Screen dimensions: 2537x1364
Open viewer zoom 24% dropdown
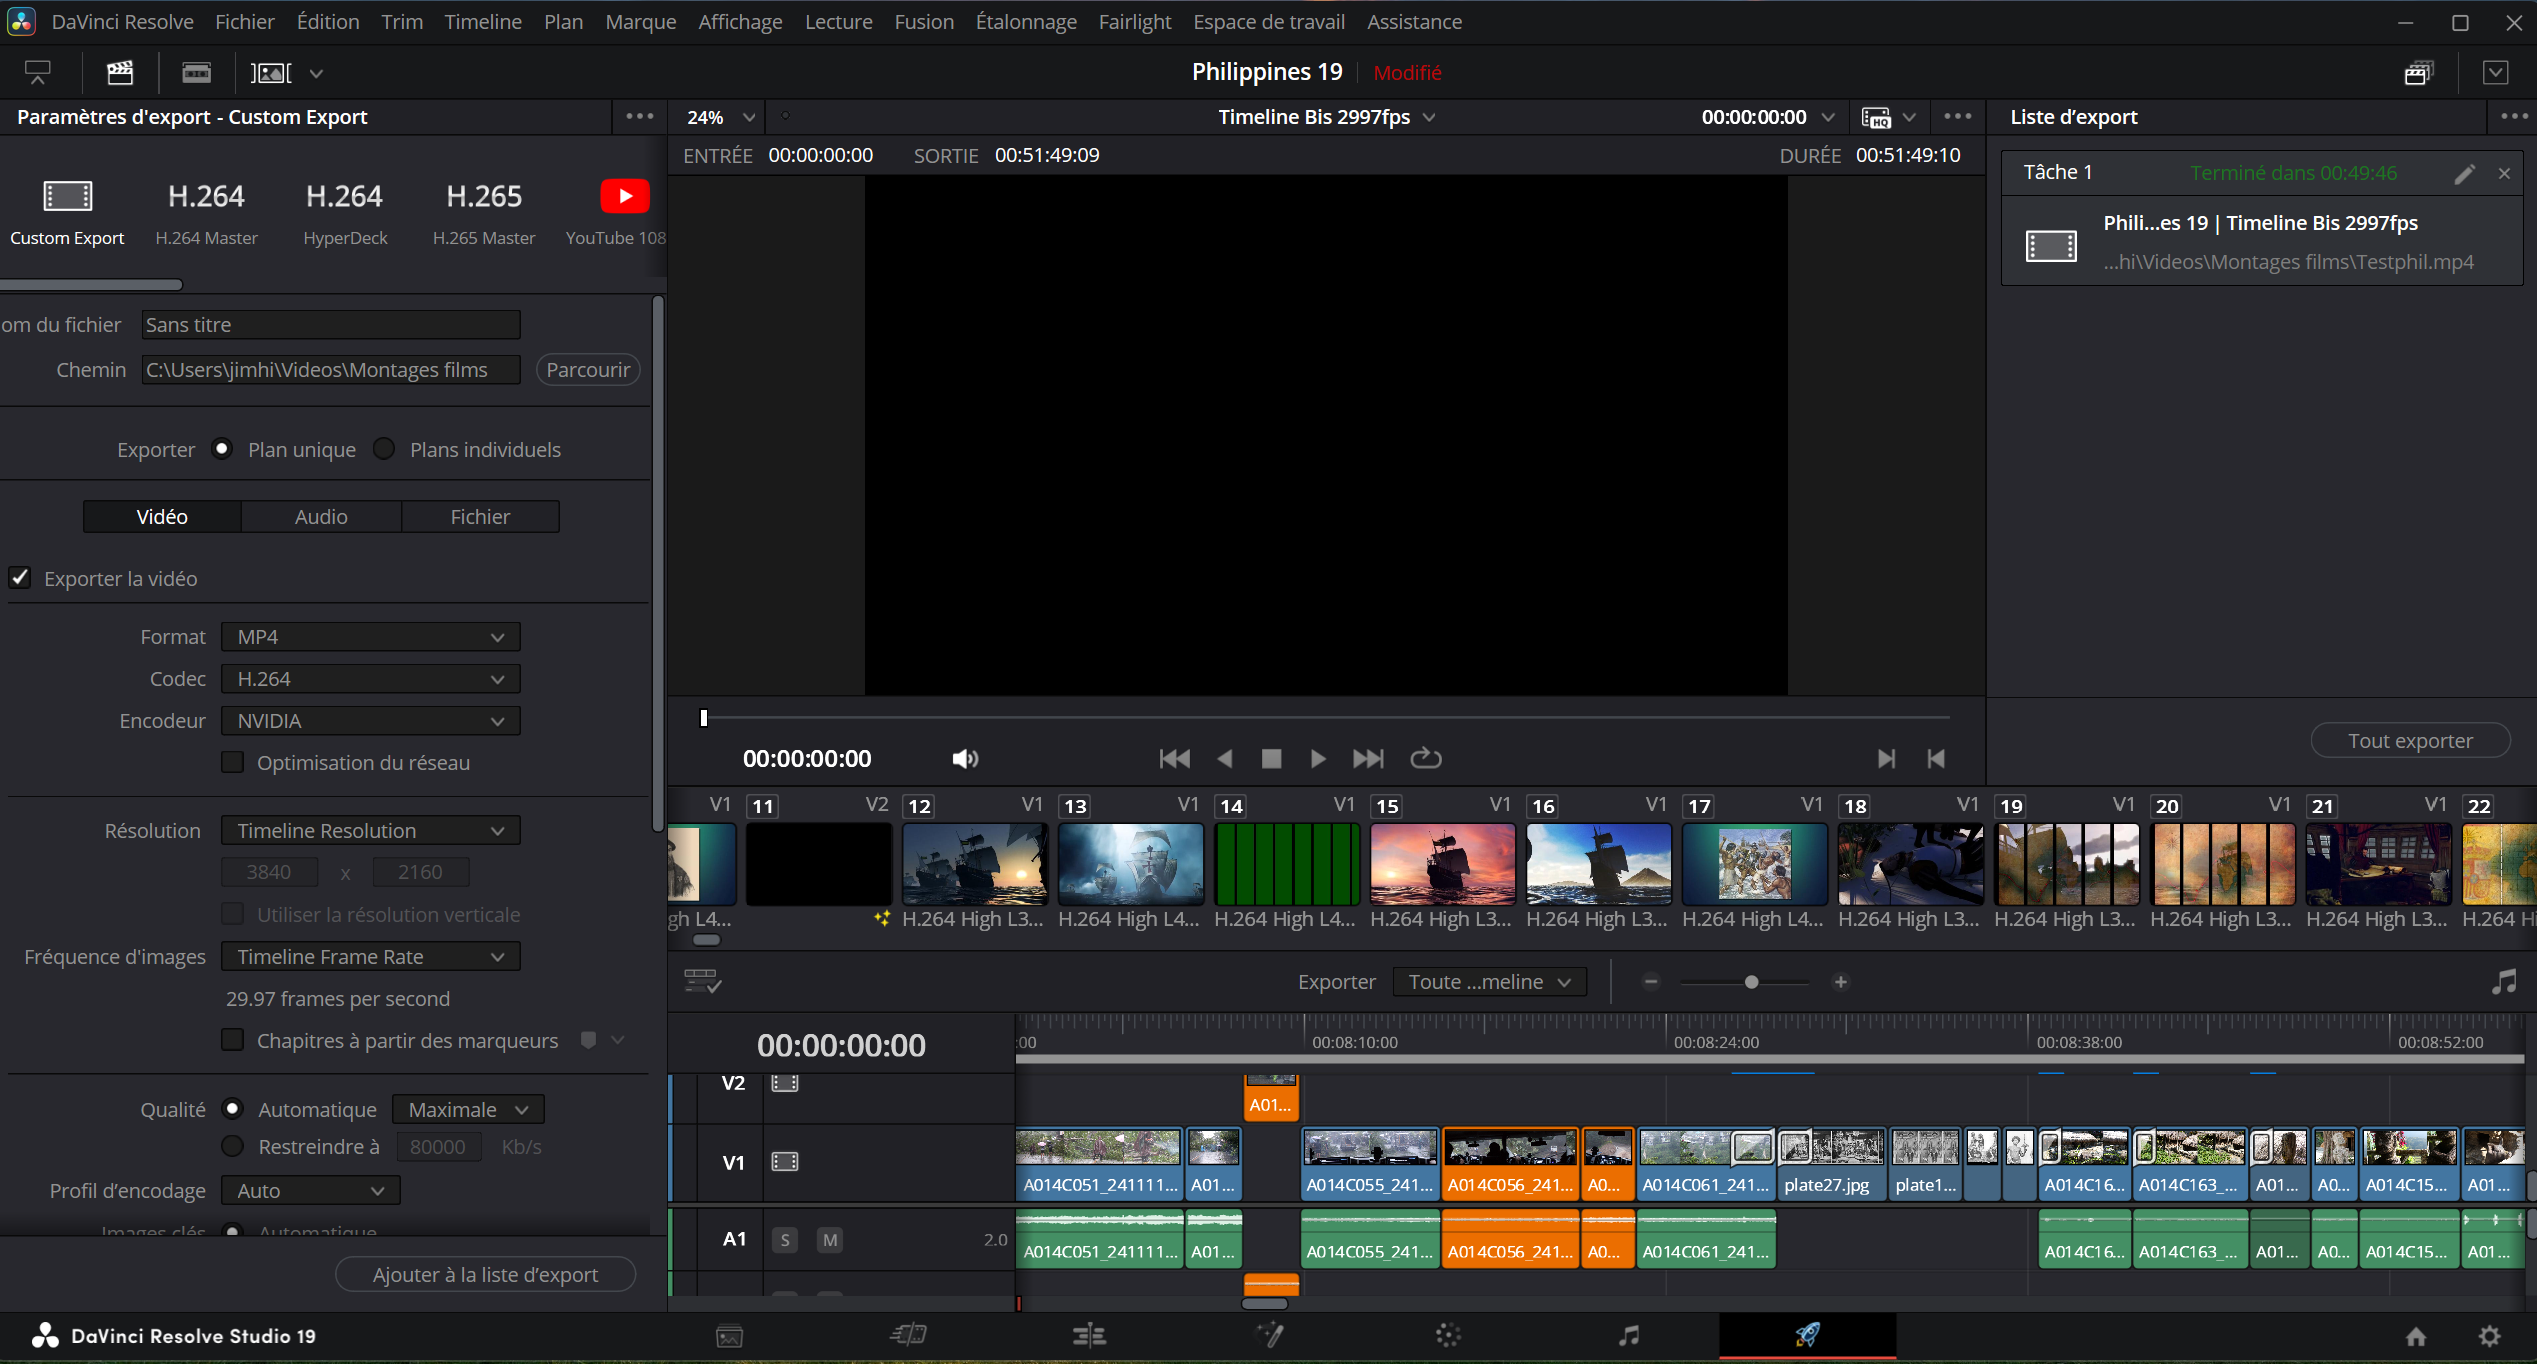pyautogui.click(x=721, y=117)
